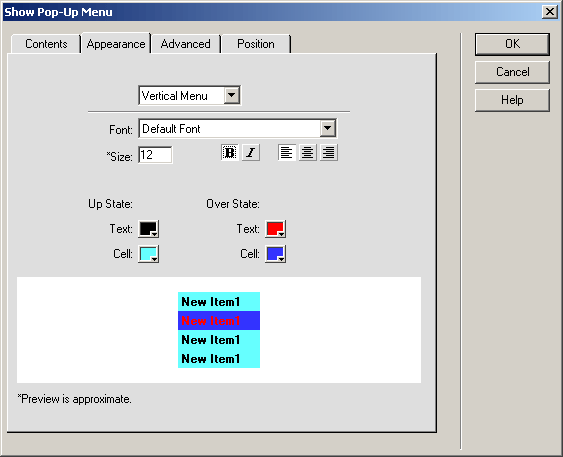Expand the Default Font dropdown arrow
563x457 pixels.
point(327,129)
